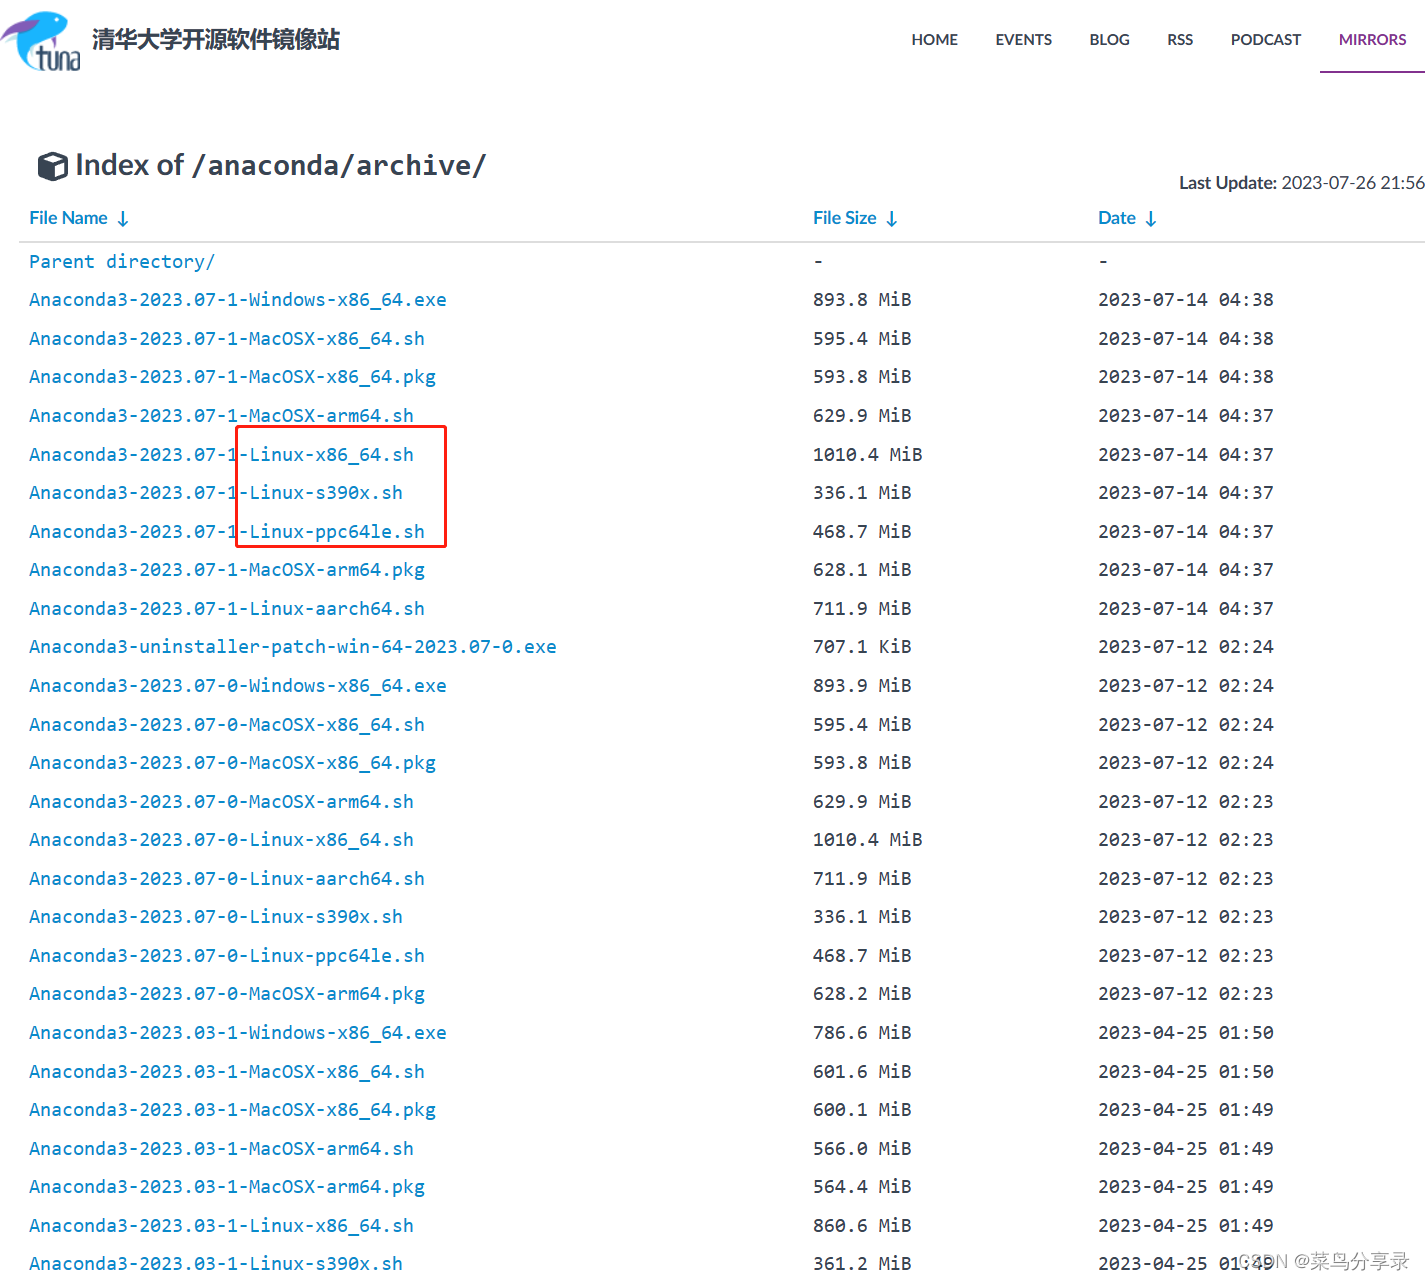Click the File Size sort arrow
Screen dimensions: 1425x1280
[892, 219]
